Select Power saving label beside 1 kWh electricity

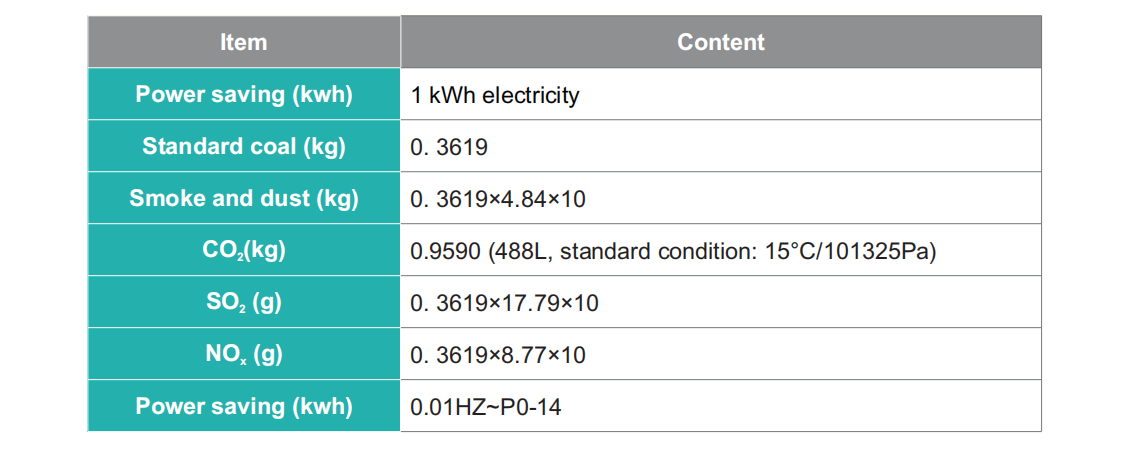point(243,95)
